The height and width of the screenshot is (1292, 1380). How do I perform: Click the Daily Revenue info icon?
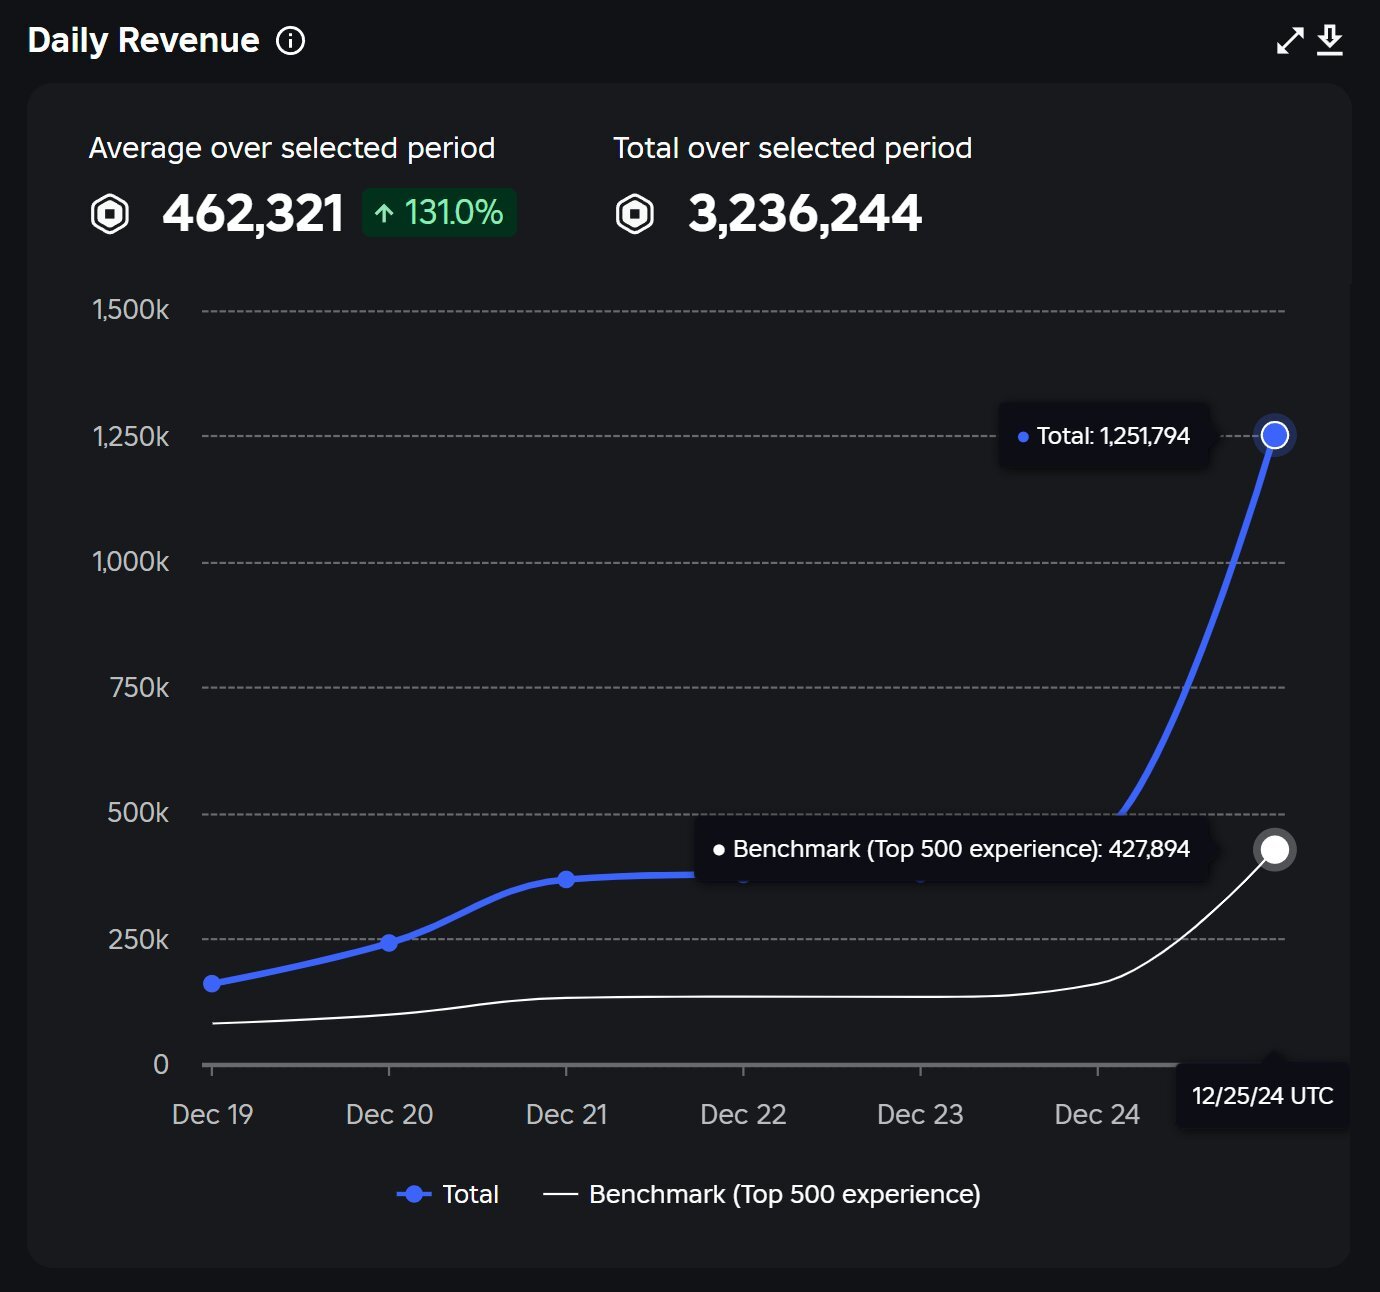(x=290, y=41)
